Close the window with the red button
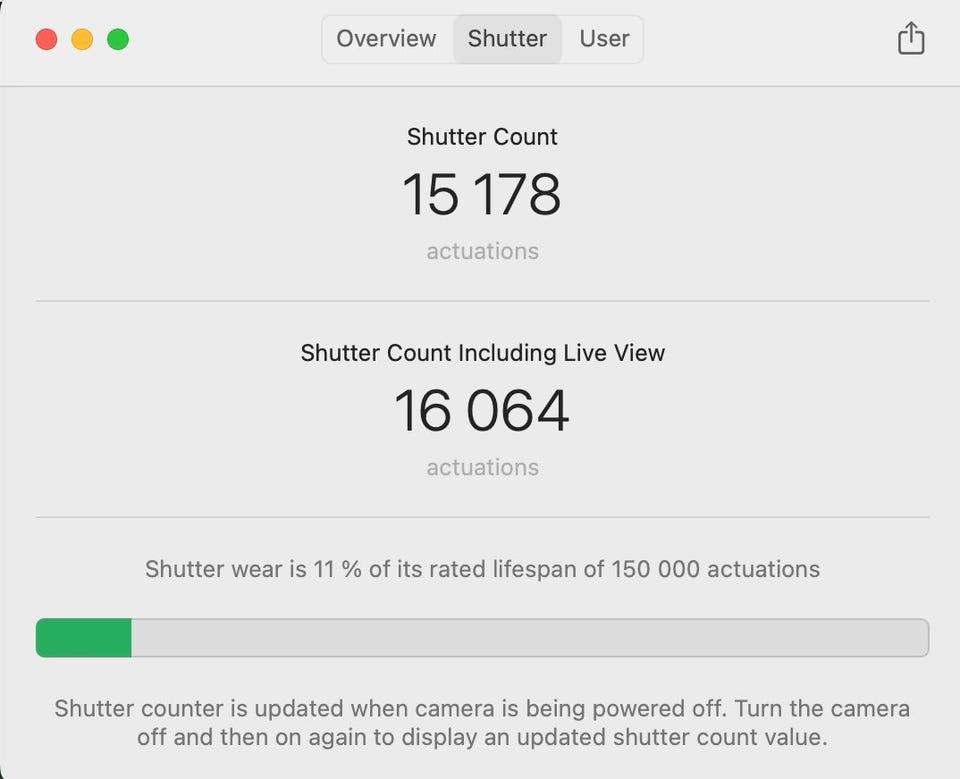This screenshot has width=960, height=779. [x=46, y=39]
